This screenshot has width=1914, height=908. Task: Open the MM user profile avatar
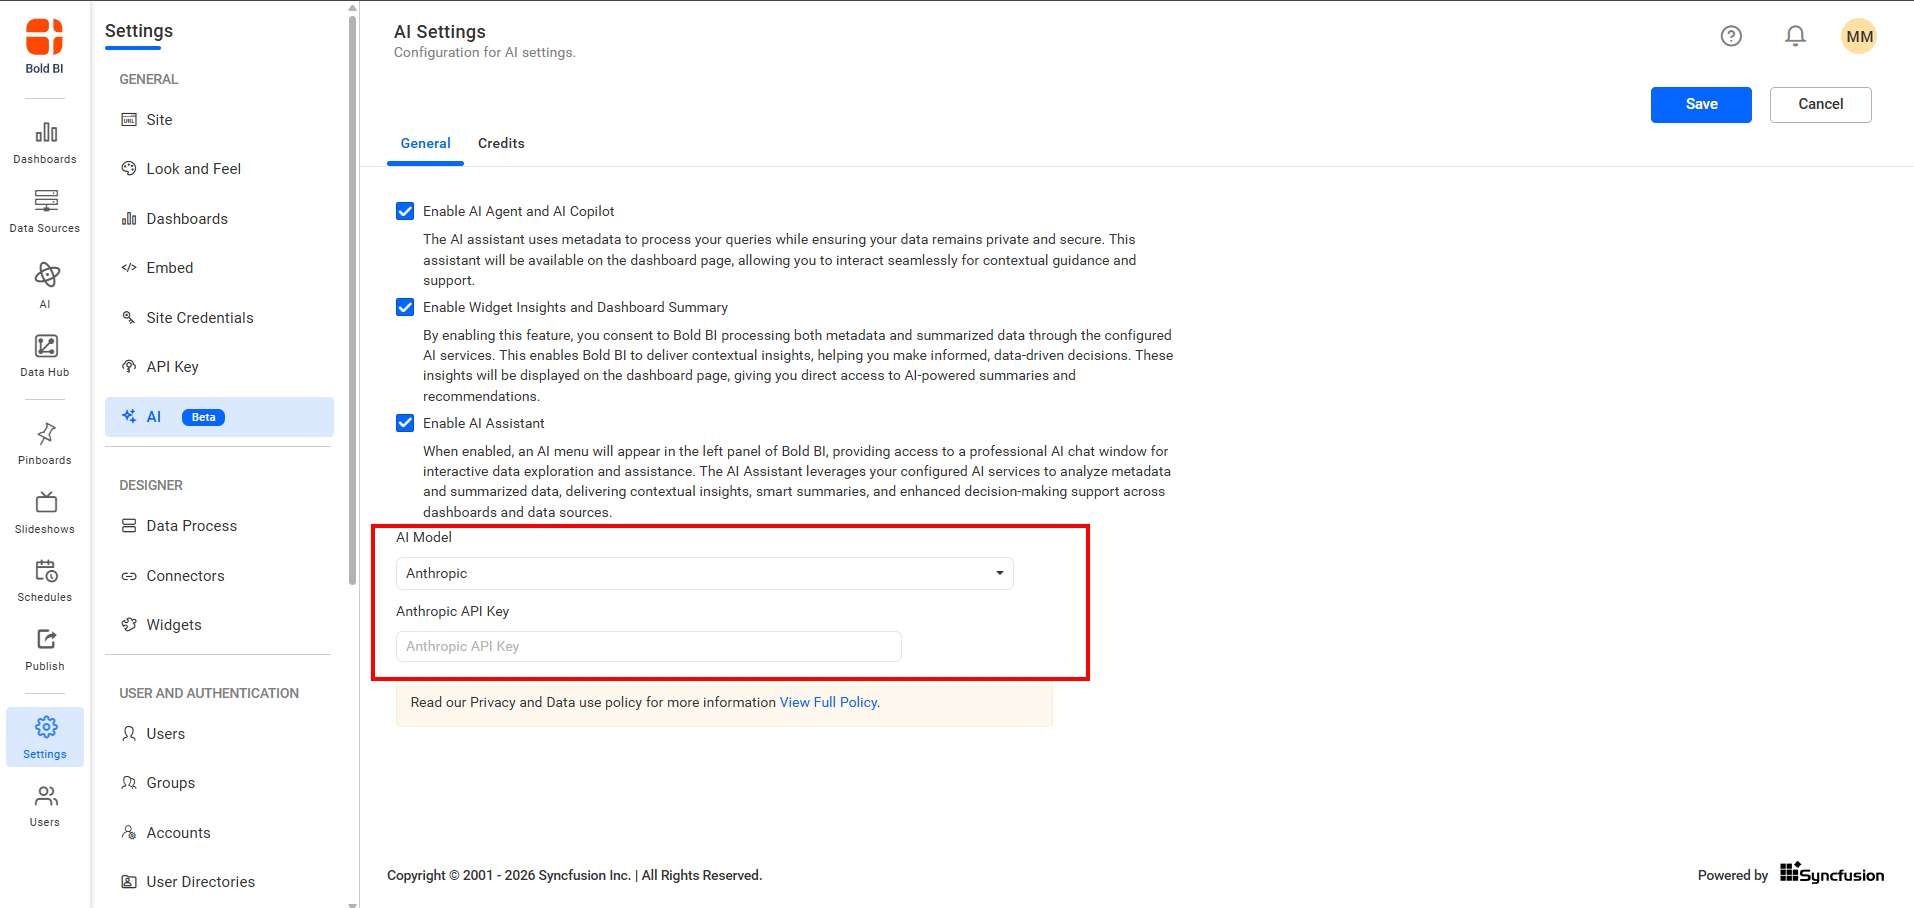point(1859,36)
